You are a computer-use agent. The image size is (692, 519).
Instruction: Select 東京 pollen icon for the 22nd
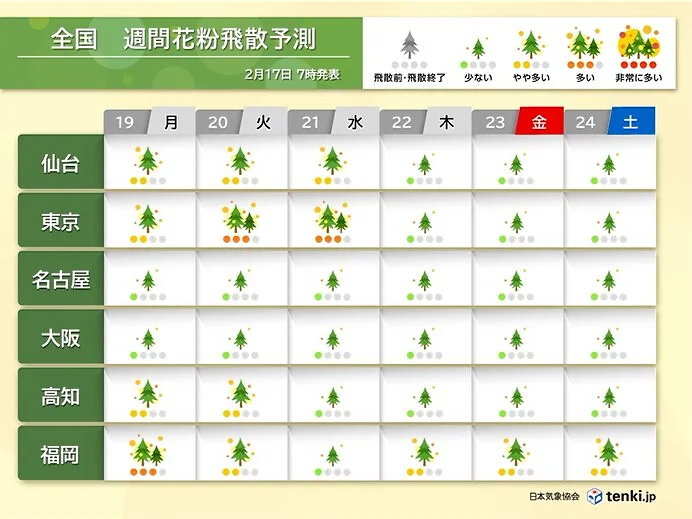coord(425,223)
